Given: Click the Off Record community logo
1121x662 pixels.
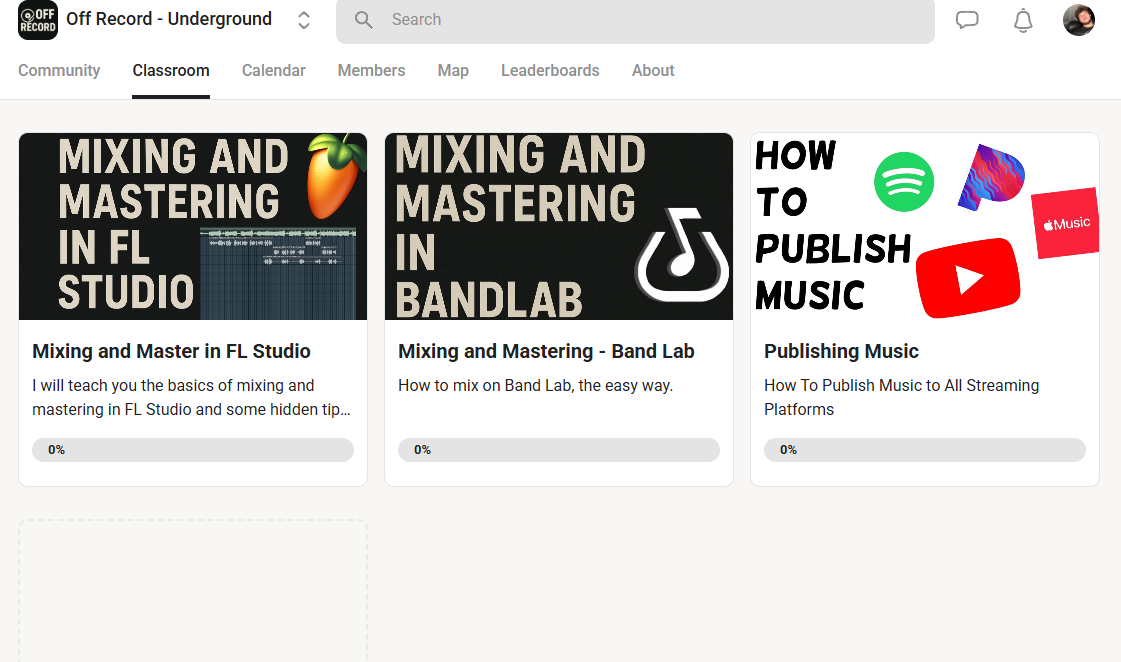Looking at the screenshot, I should click(x=38, y=20).
